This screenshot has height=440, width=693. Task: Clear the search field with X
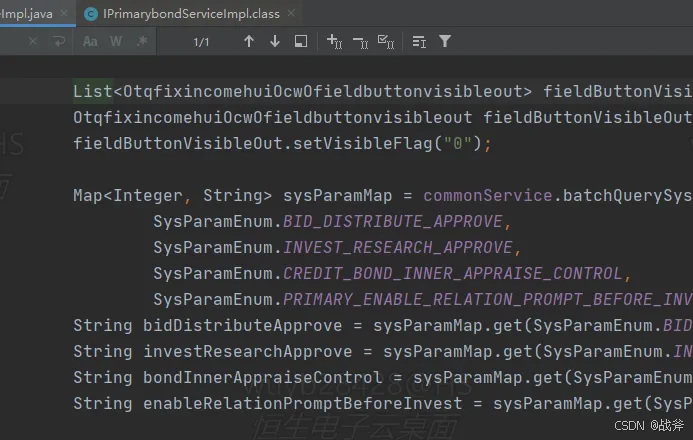click(33, 42)
